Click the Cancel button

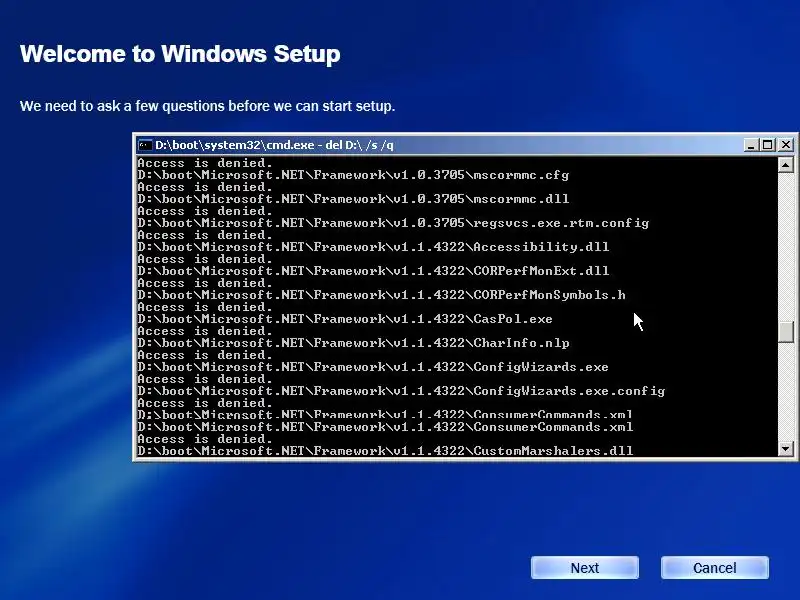[715, 568]
